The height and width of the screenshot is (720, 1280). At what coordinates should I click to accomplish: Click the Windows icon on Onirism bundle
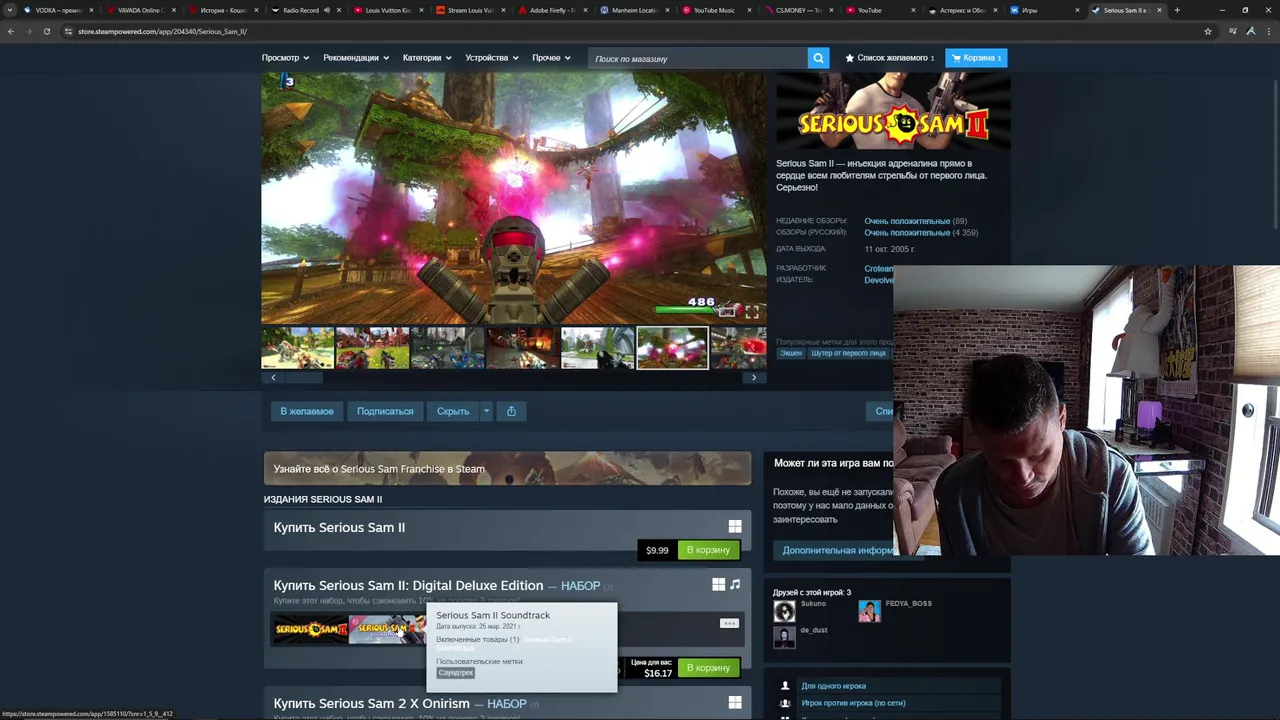tap(735, 703)
